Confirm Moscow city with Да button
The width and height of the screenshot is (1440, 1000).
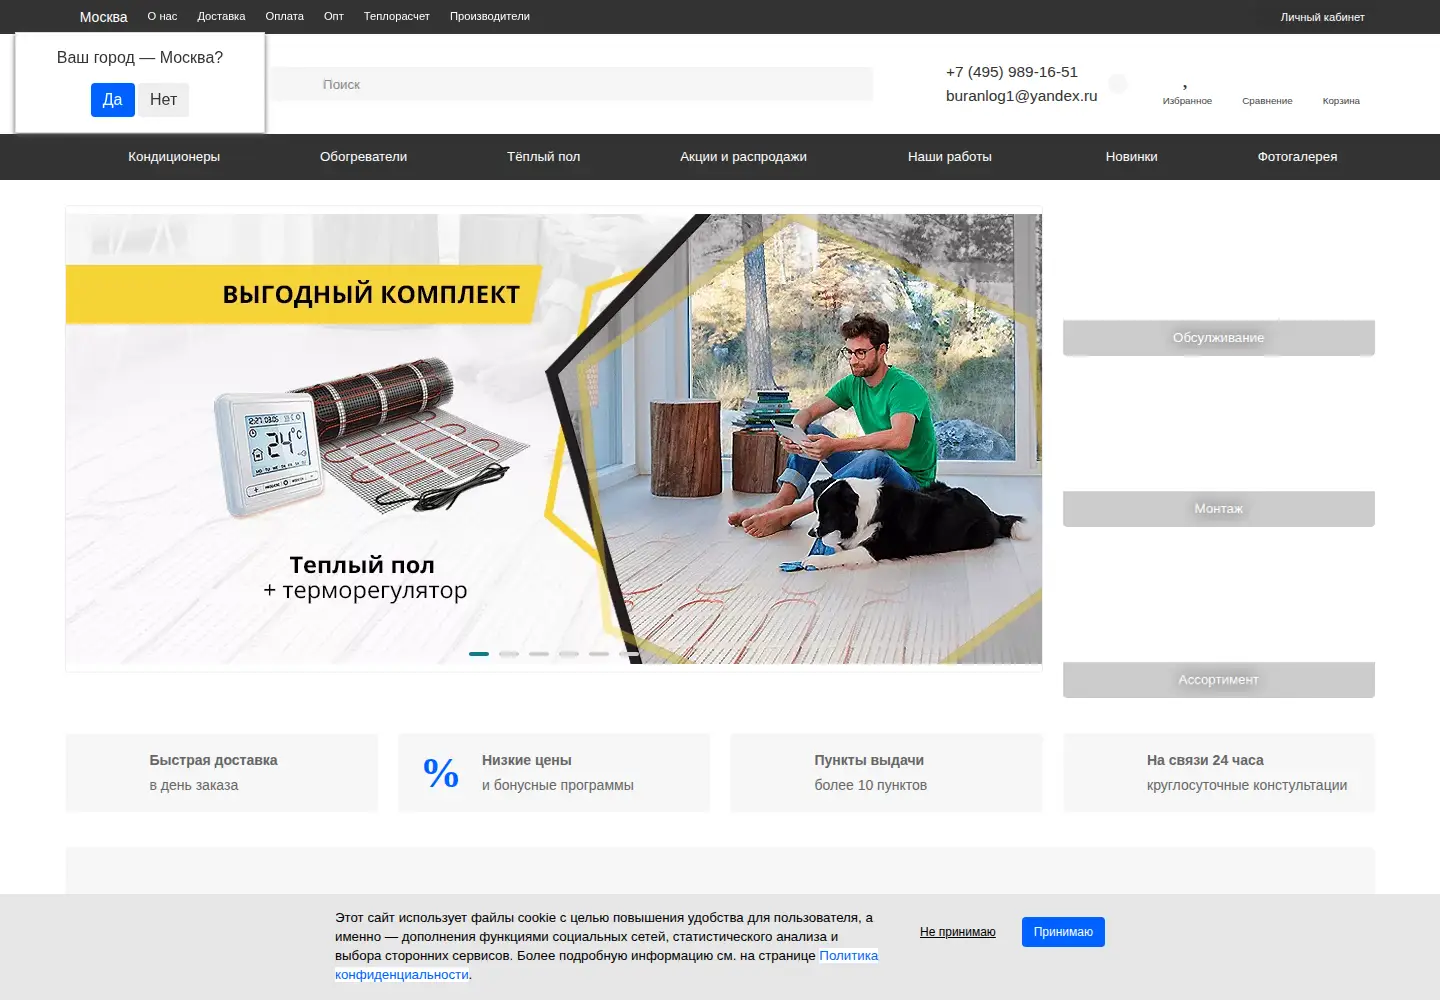click(x=113, y=100)
